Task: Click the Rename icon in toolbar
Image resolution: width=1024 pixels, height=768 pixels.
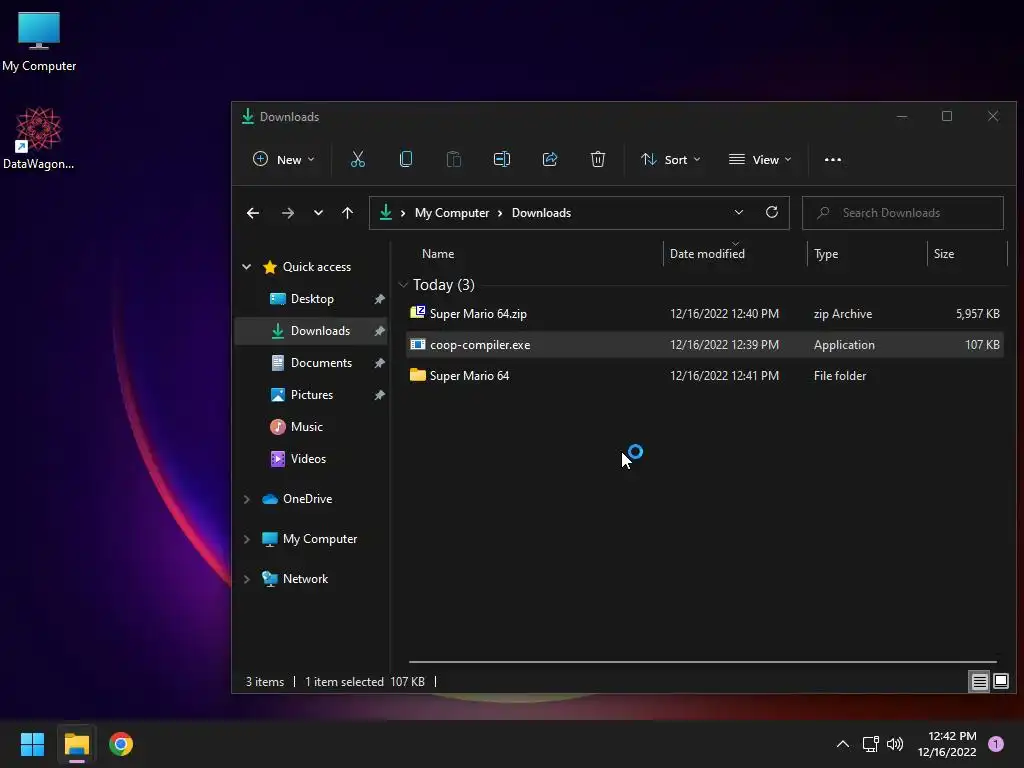Action: [502, 159]
